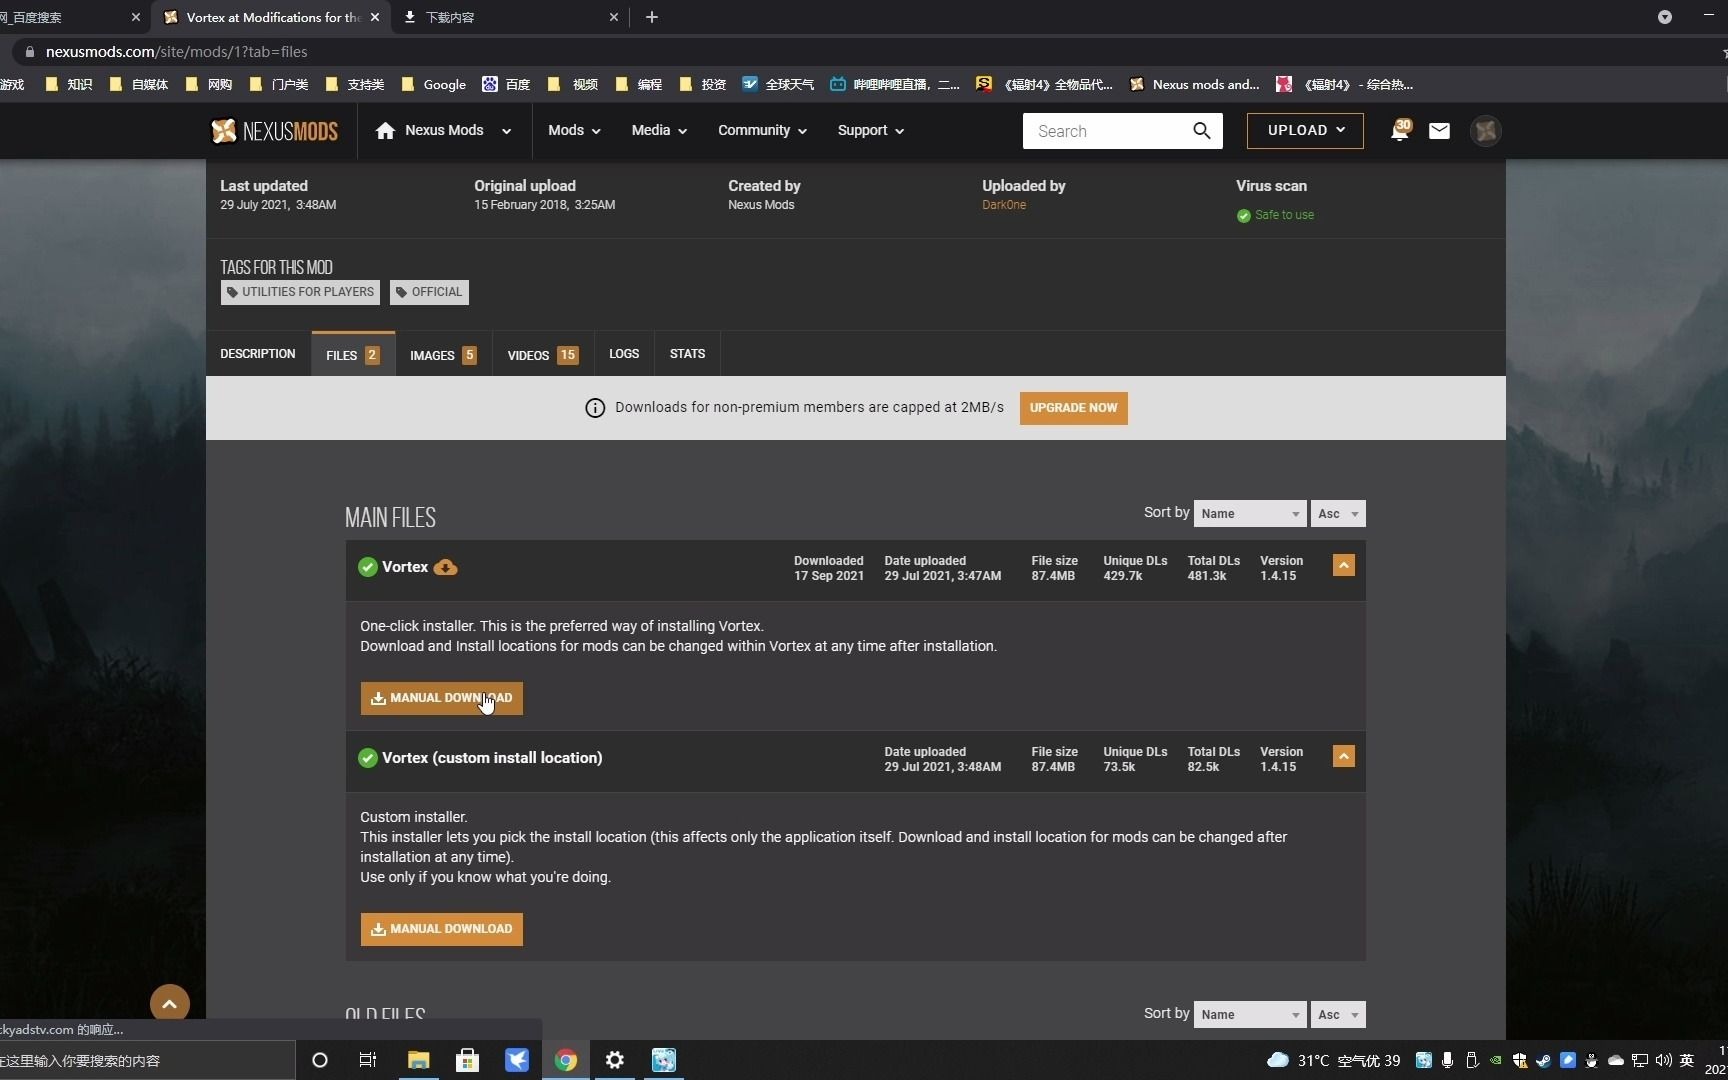The width and height of the screenshot is (1728, 1080).
Task: Click the Official tag
Action: coord(429,292)
